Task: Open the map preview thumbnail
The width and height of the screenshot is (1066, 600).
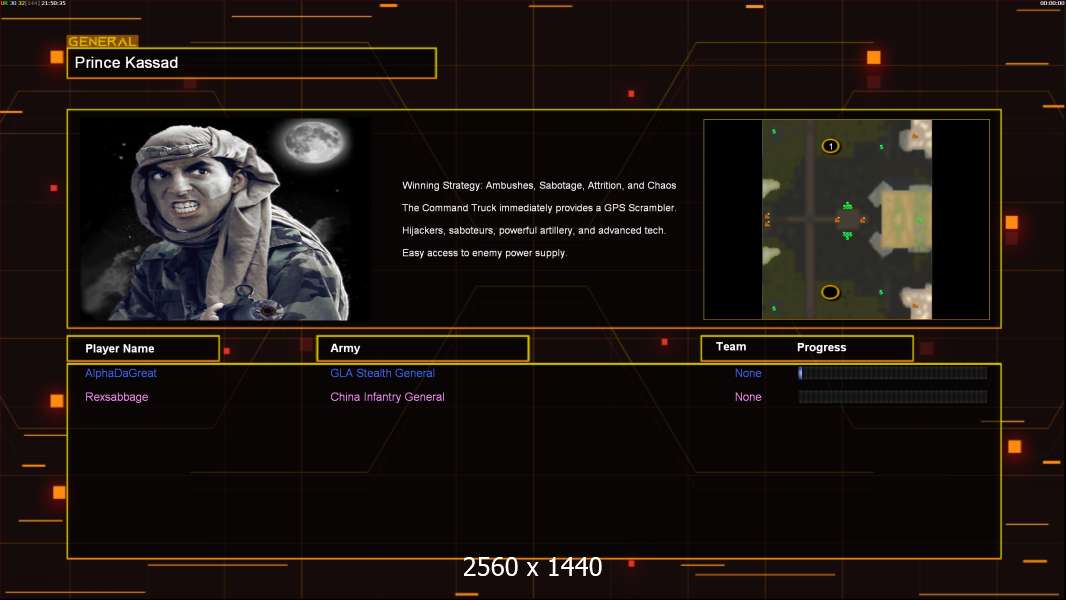Action: point(846,219)
